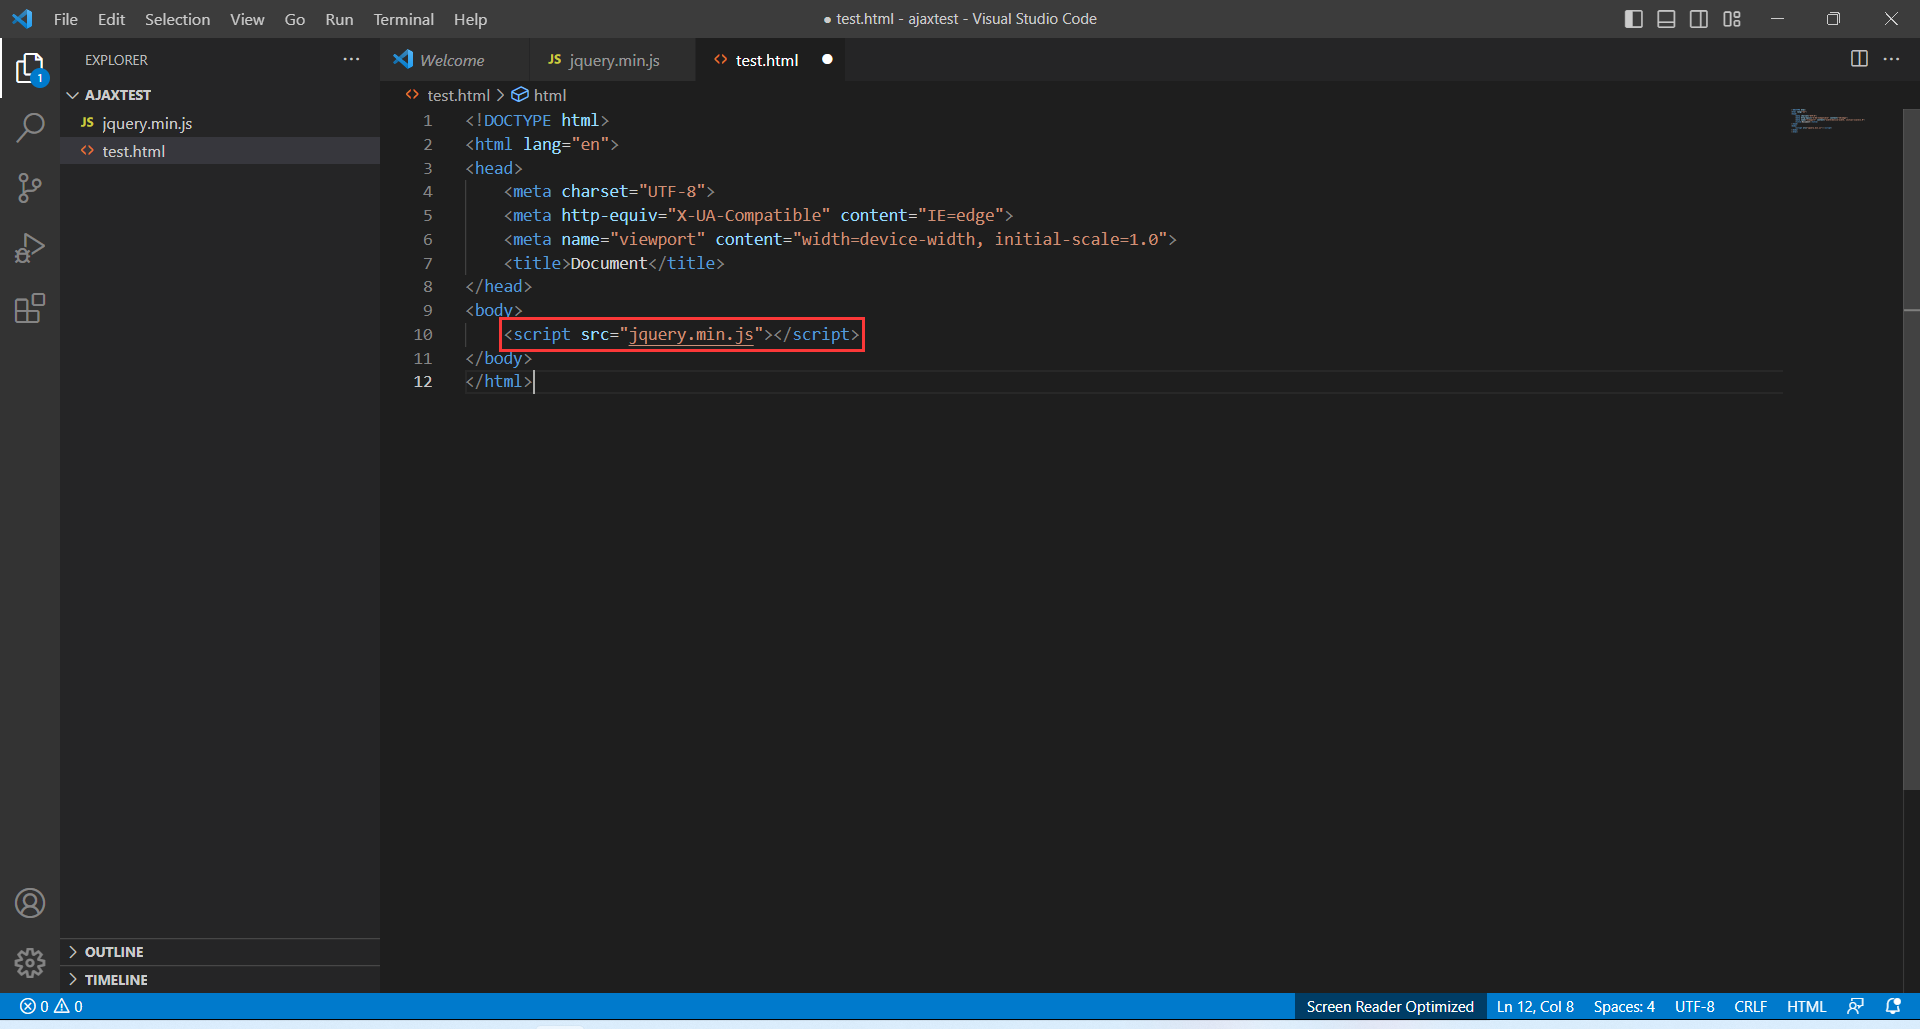Restore down the VS Code window
This screenshot has height=1029, width=1920.
1833,19
